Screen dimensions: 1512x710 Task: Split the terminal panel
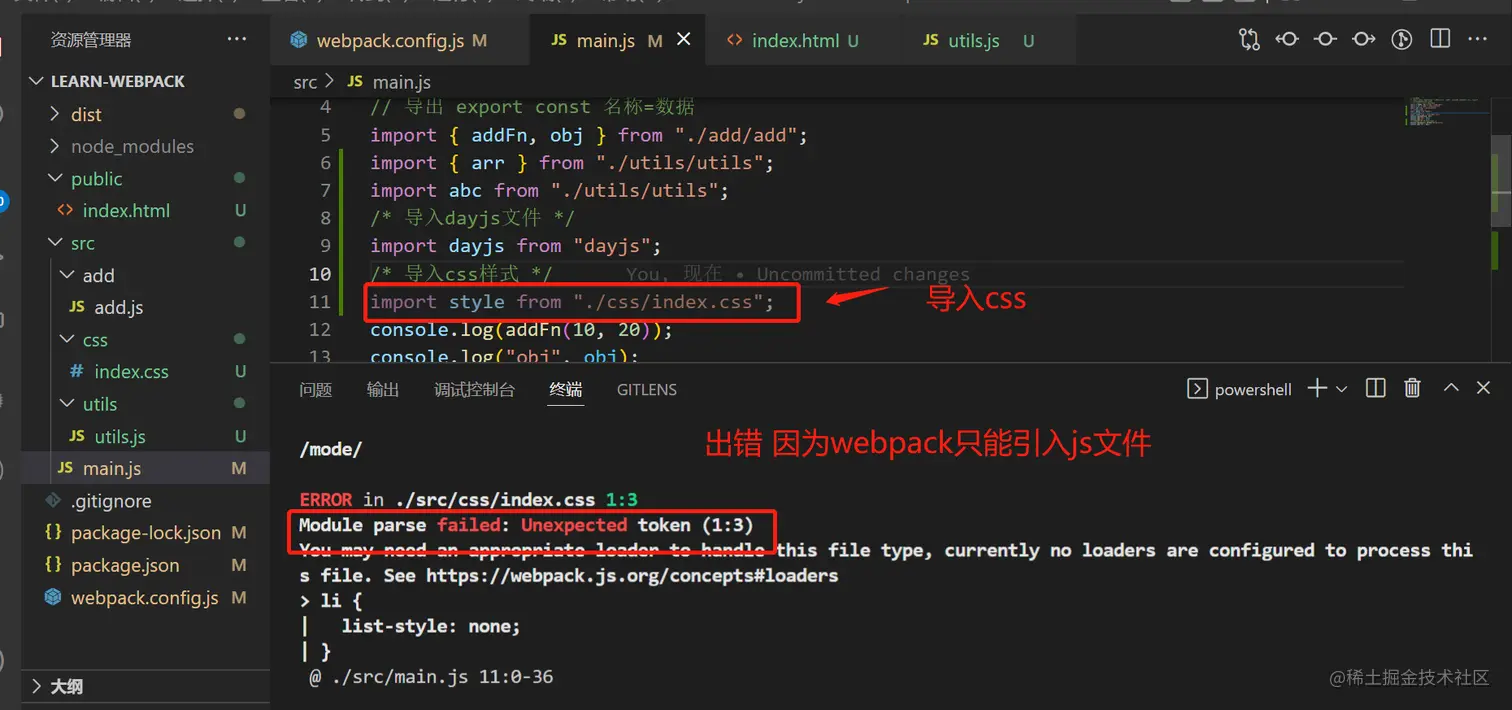1376,388
